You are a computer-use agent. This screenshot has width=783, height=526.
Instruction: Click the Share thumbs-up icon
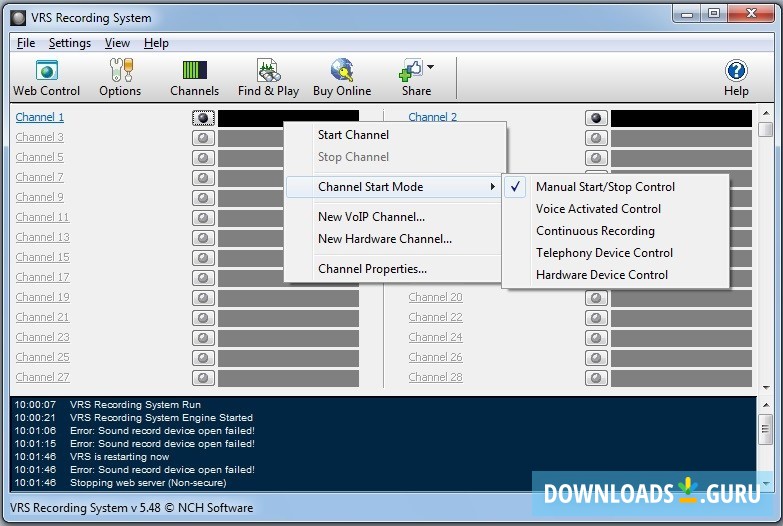click(411, 70)
